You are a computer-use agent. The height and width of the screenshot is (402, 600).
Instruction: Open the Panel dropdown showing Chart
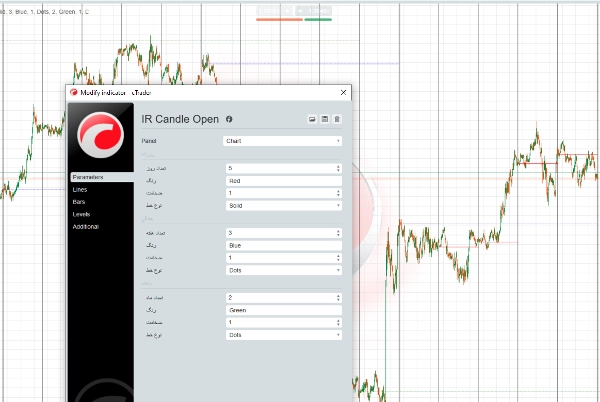click(x=282, y=141)
